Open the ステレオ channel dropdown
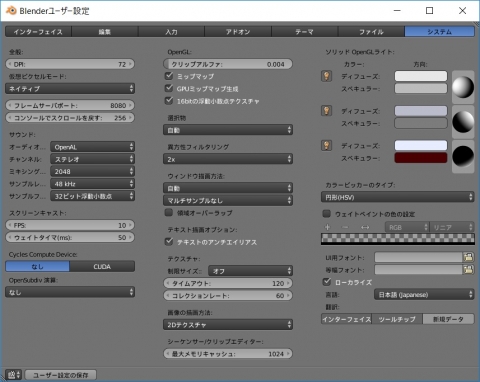The width and height of the screenshot is (480, 382). 93,159
